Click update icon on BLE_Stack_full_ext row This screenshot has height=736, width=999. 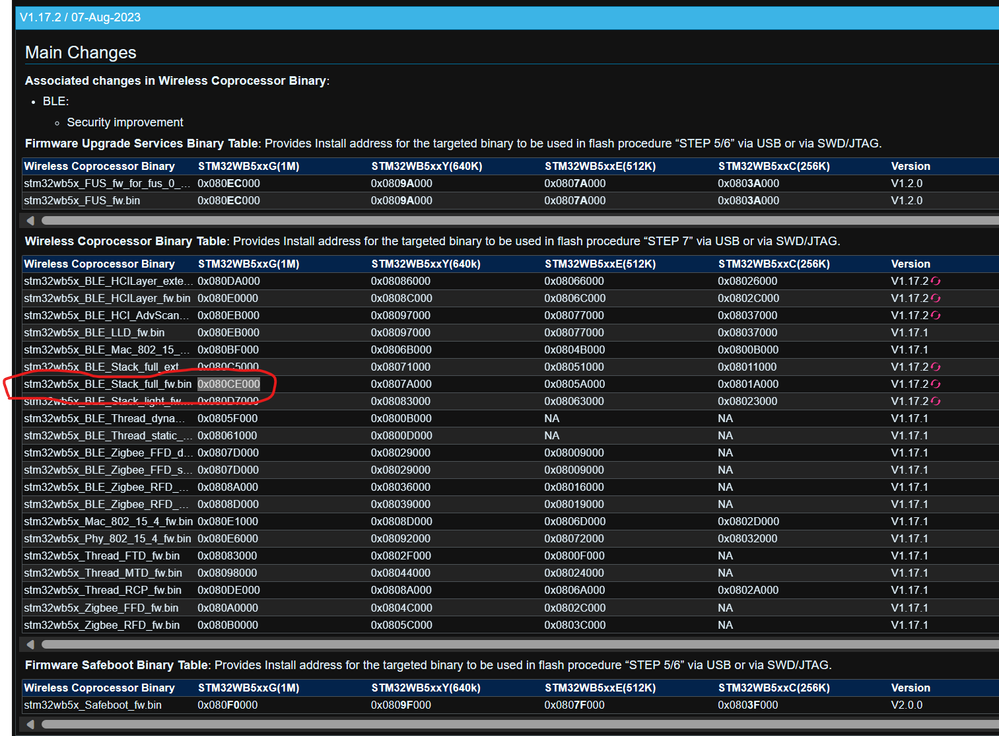935,367
